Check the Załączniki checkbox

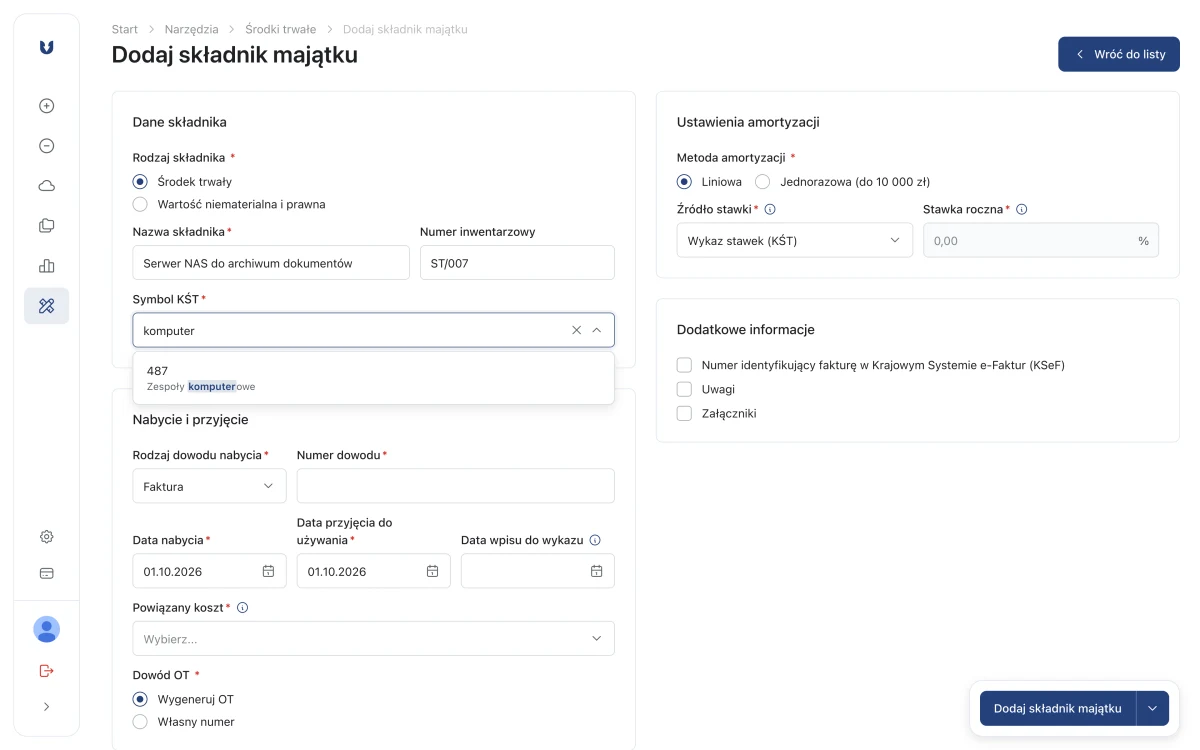[x=684, y=413]
